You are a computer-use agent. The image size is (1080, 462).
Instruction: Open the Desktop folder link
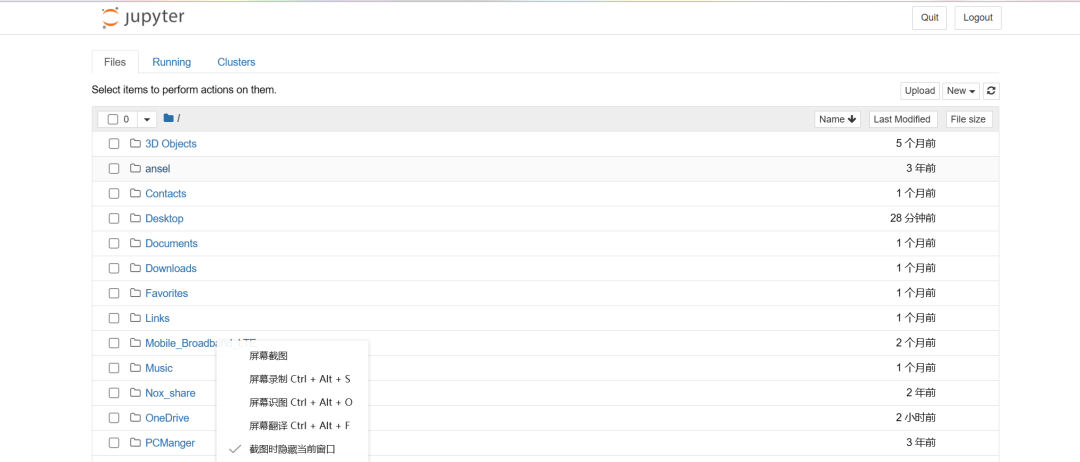pos(165,218)
